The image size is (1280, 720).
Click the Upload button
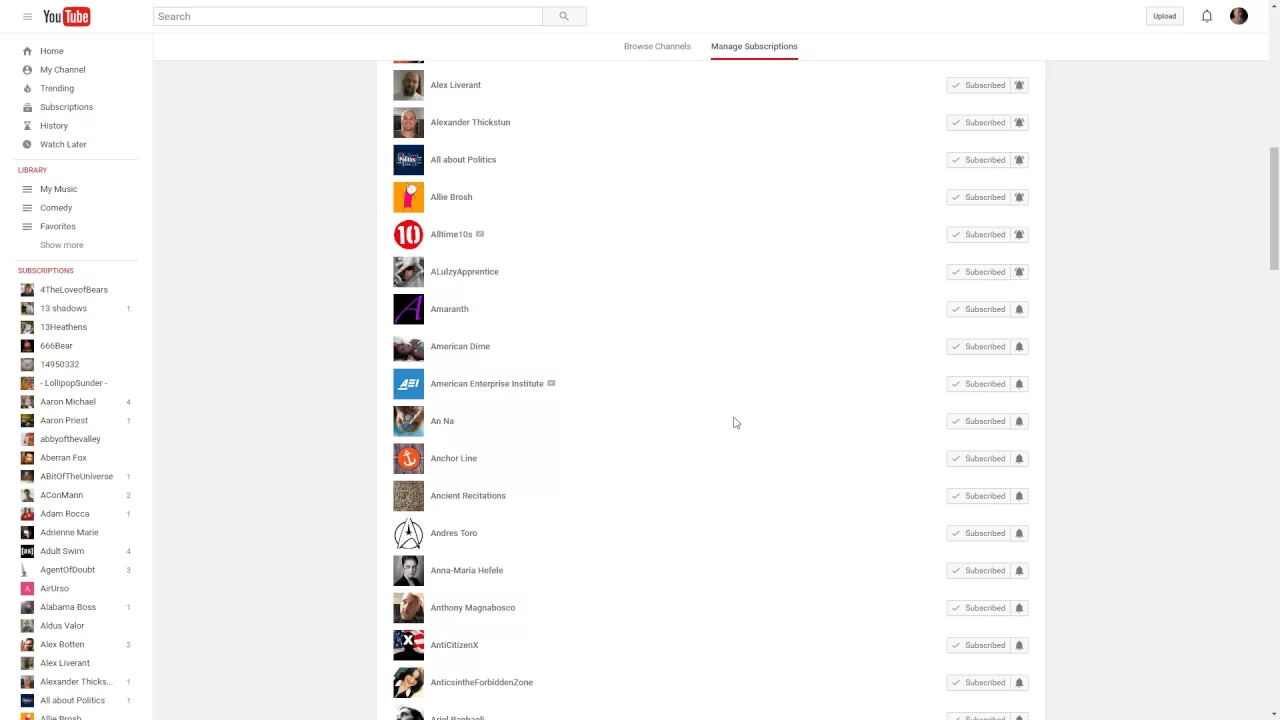click(x=1164, y=16)
